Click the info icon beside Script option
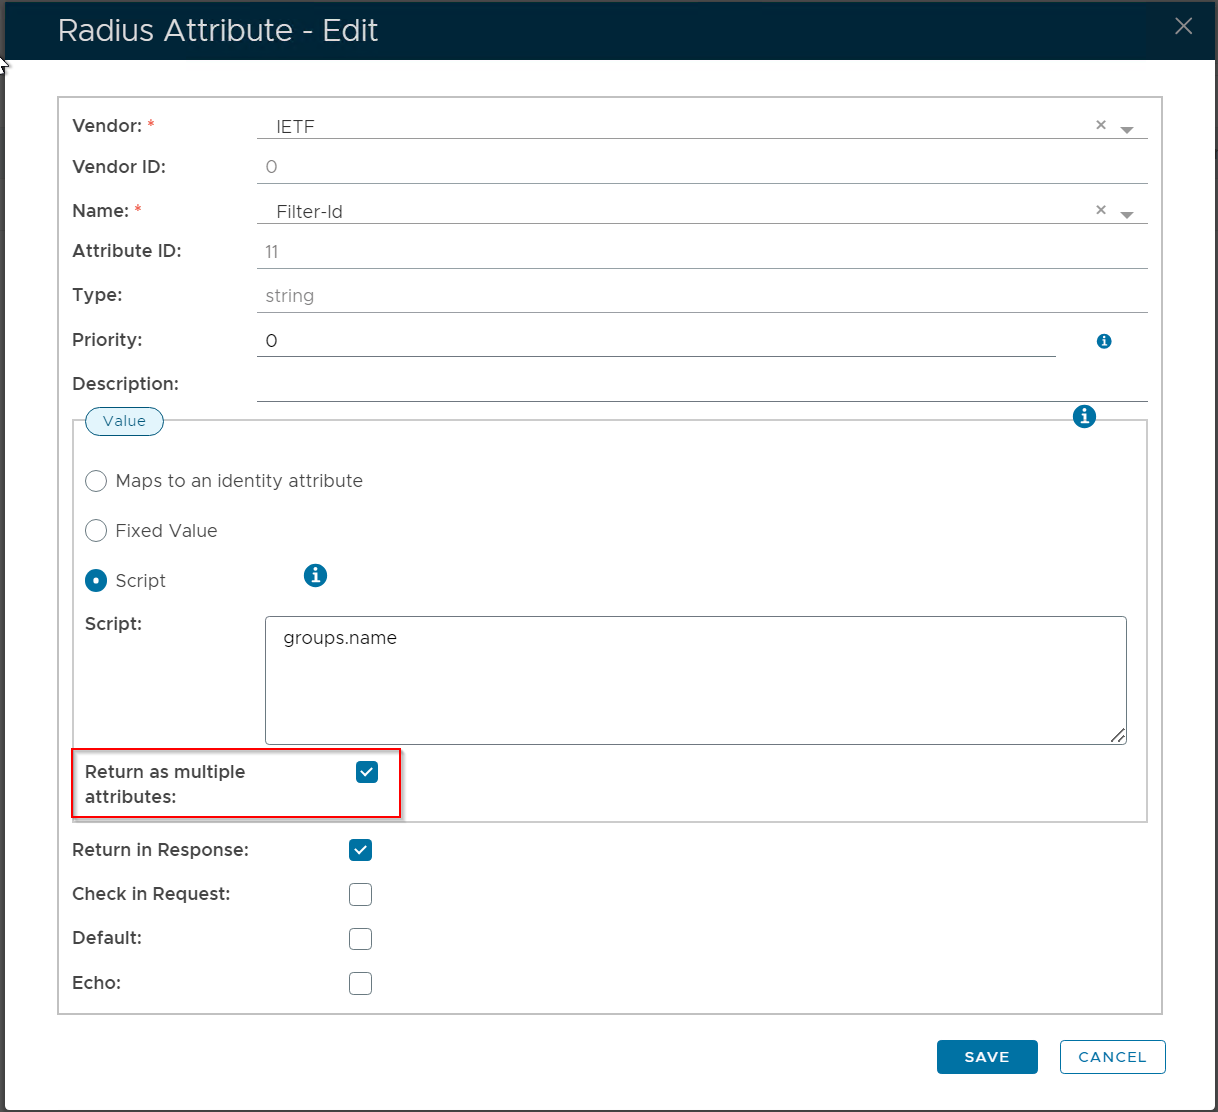Image resolution: width=1218 pixels, height=1112 pixels. 315,575
